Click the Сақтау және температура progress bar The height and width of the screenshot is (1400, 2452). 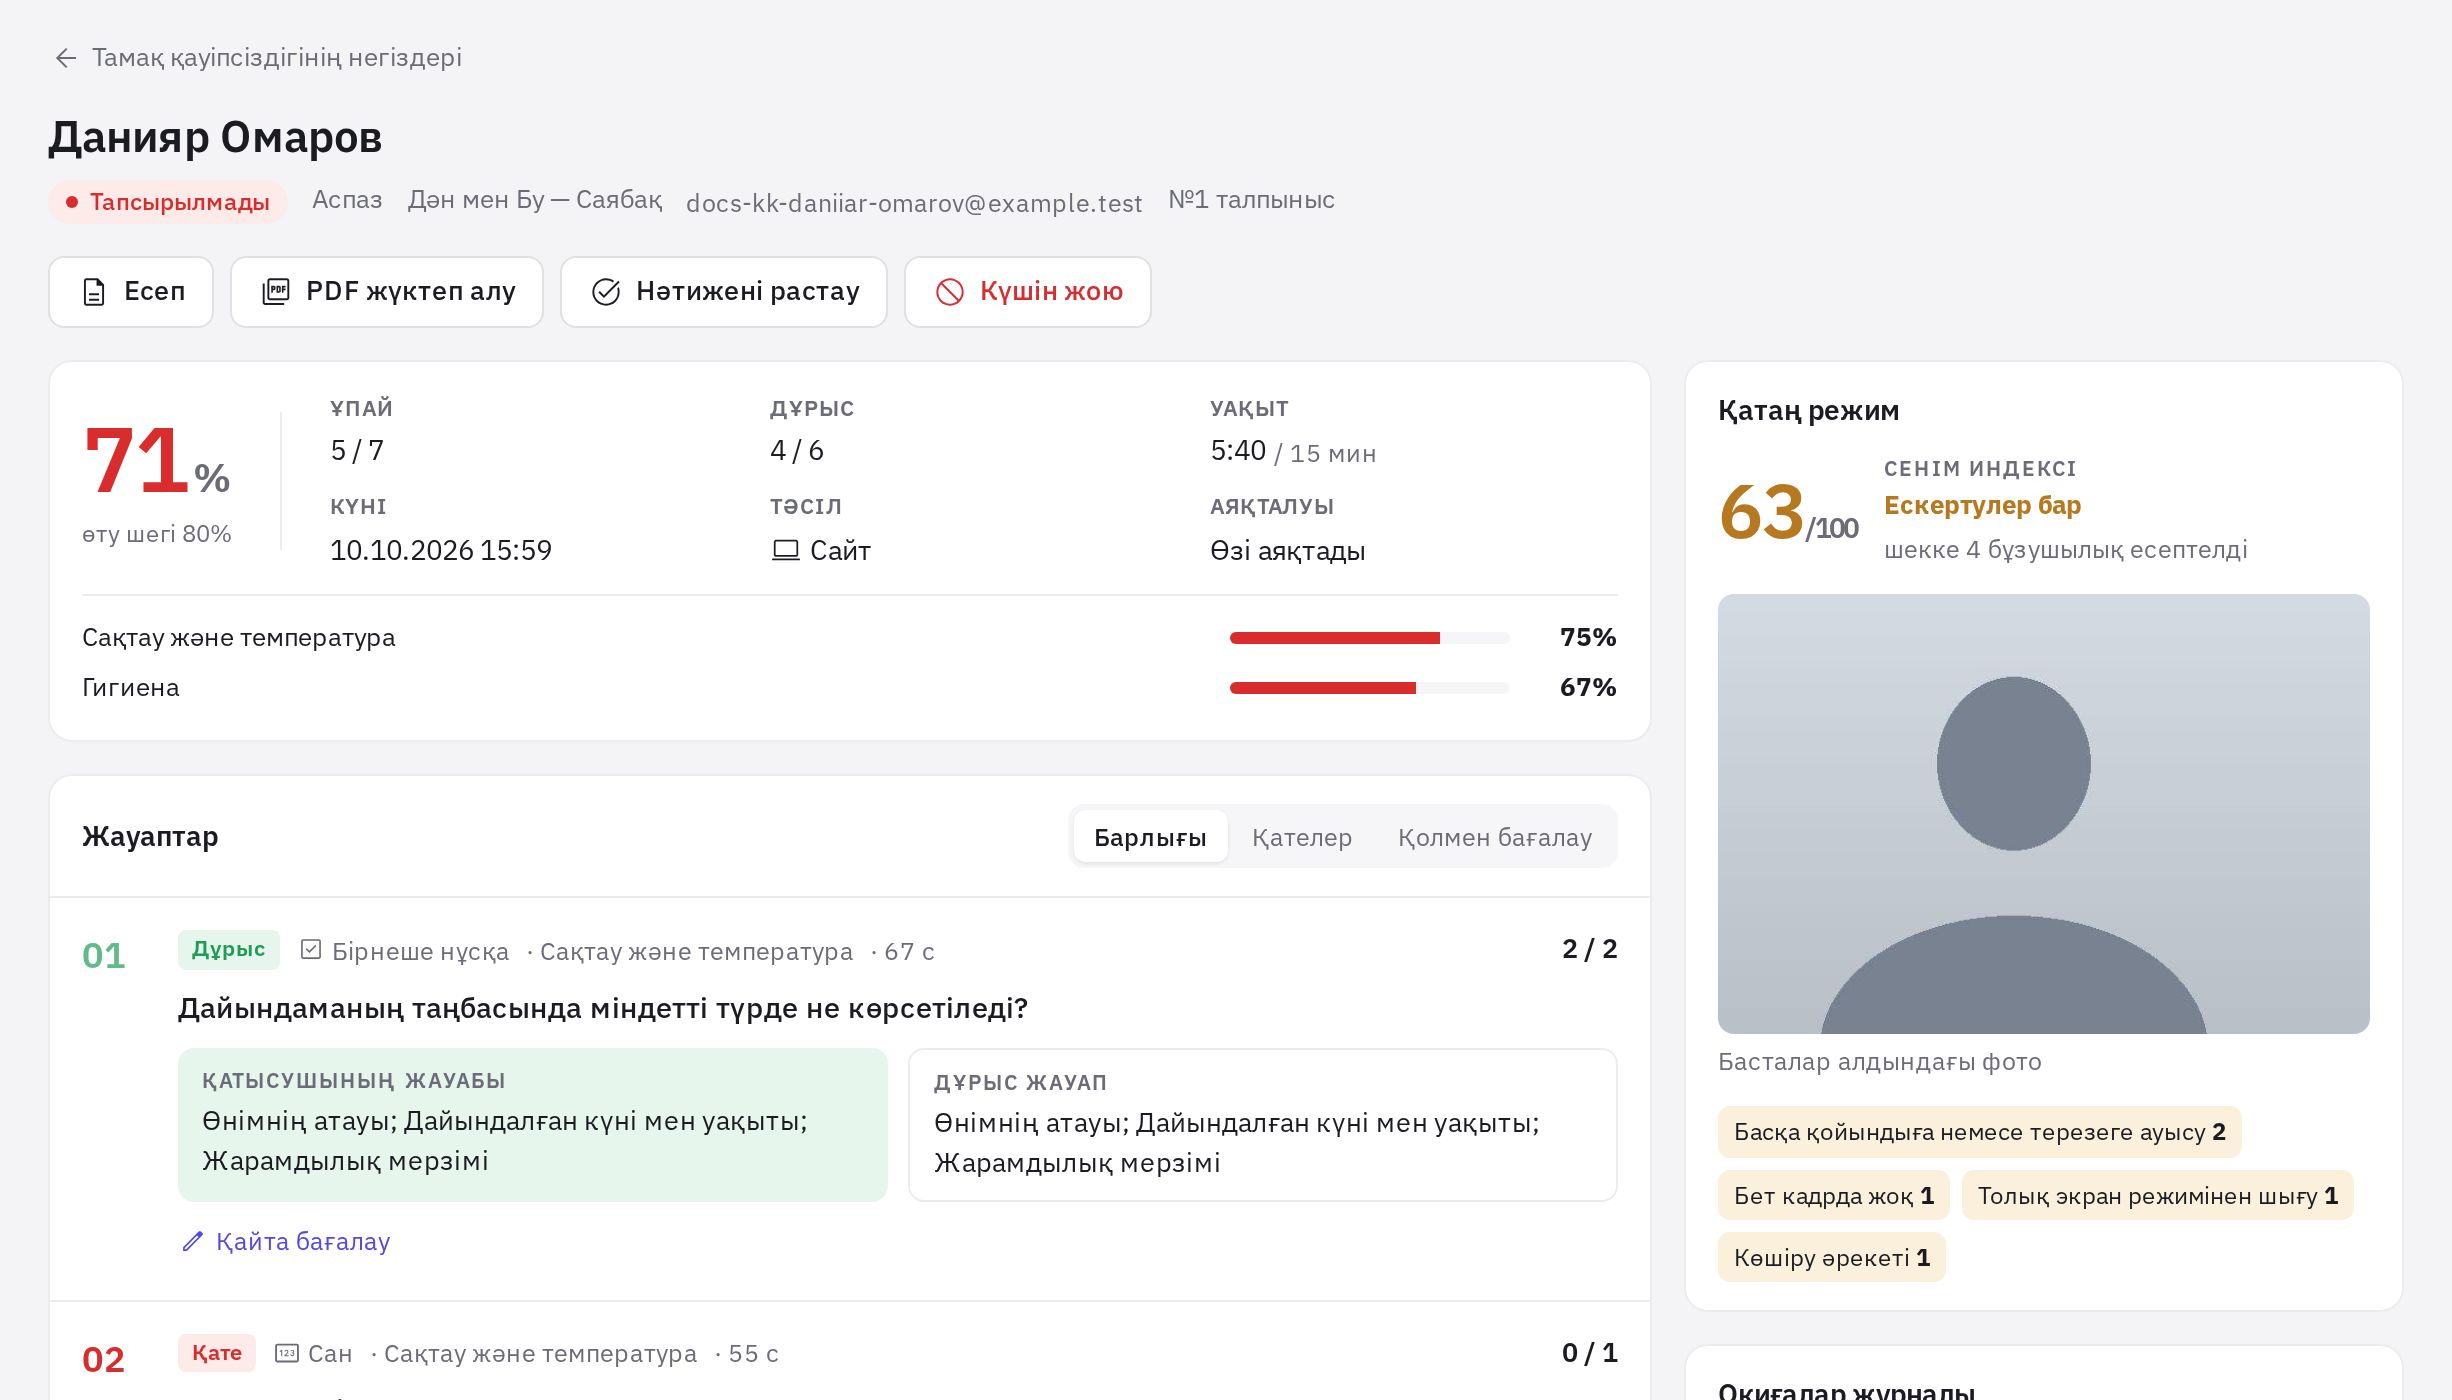click(x=1370, y=638)
